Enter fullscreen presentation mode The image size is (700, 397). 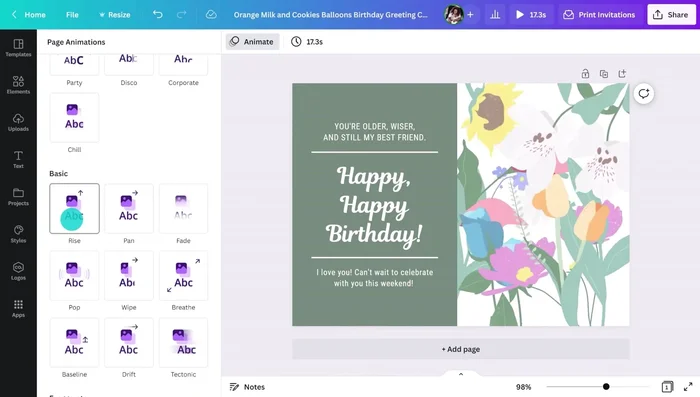(688, 387)
